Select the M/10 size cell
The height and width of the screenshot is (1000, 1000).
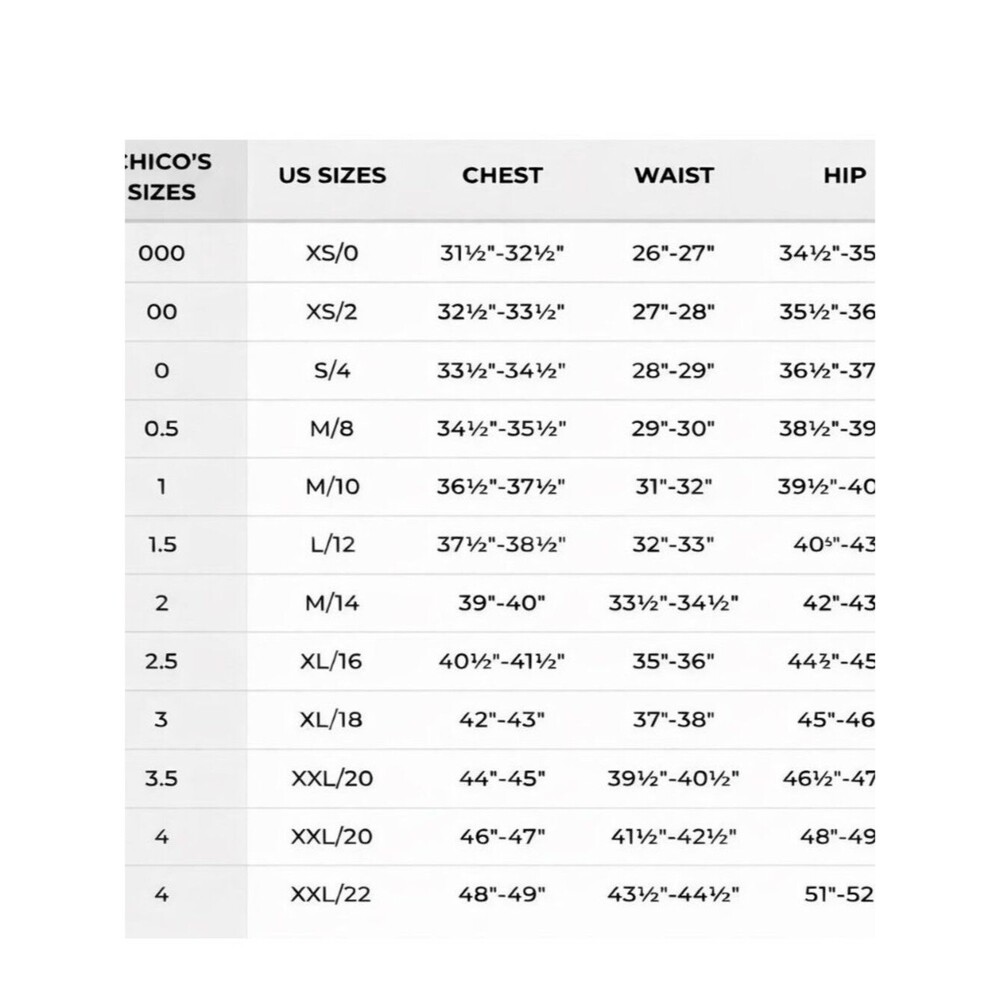point(332,487)
